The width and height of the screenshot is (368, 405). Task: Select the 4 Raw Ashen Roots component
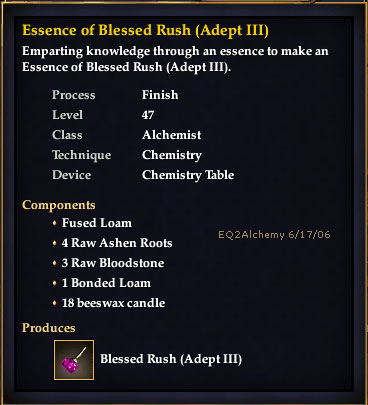click(117, 243)
